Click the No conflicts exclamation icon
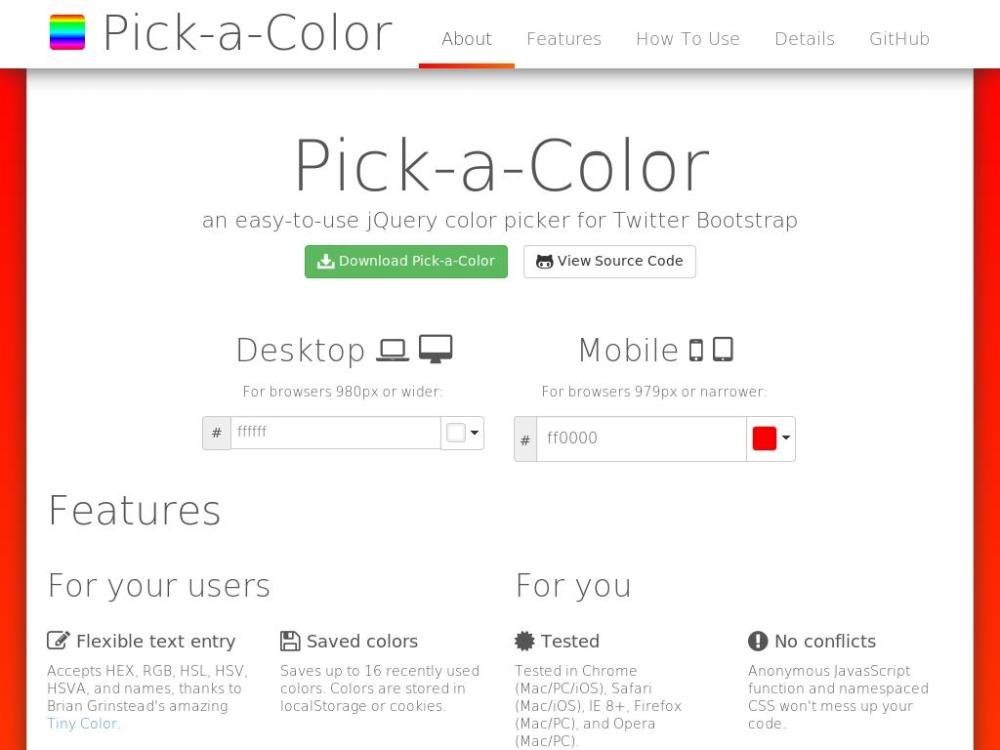 click(758, 641)
